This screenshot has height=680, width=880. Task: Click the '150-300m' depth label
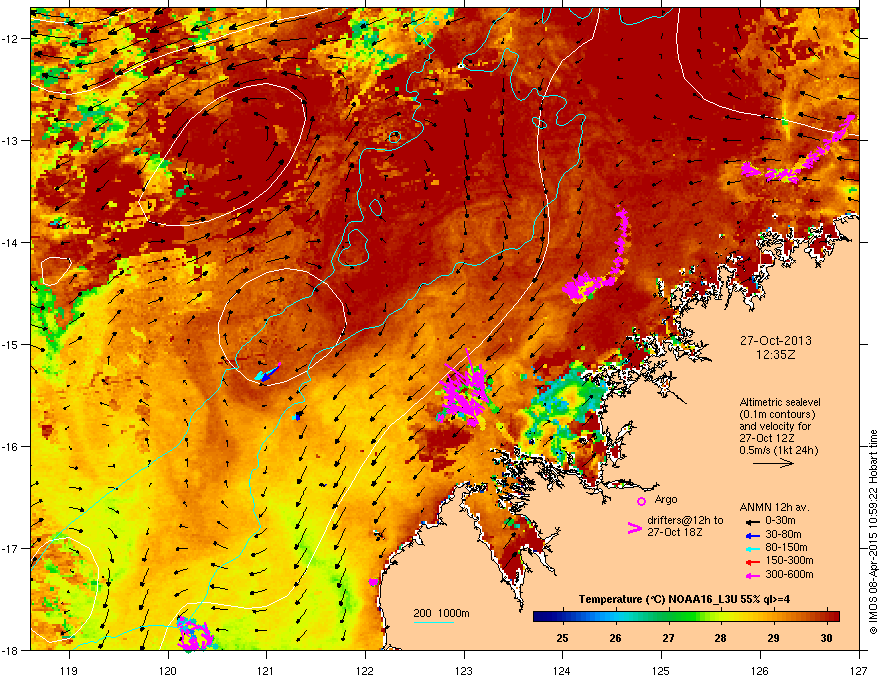(x=789, y=560)
